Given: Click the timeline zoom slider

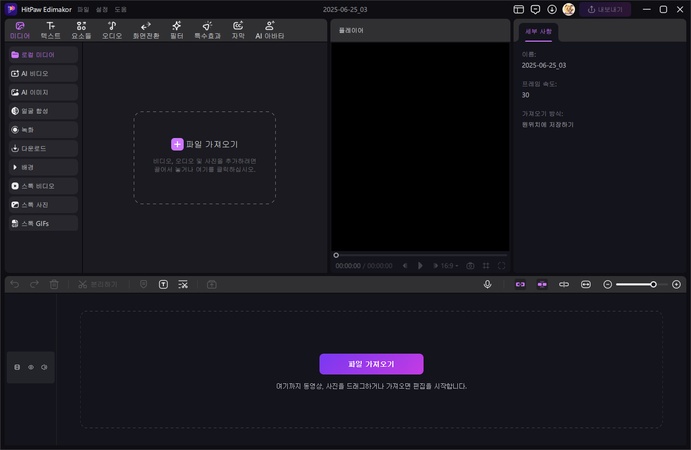Looking at the screenshot, I should [x=636, y=285].
